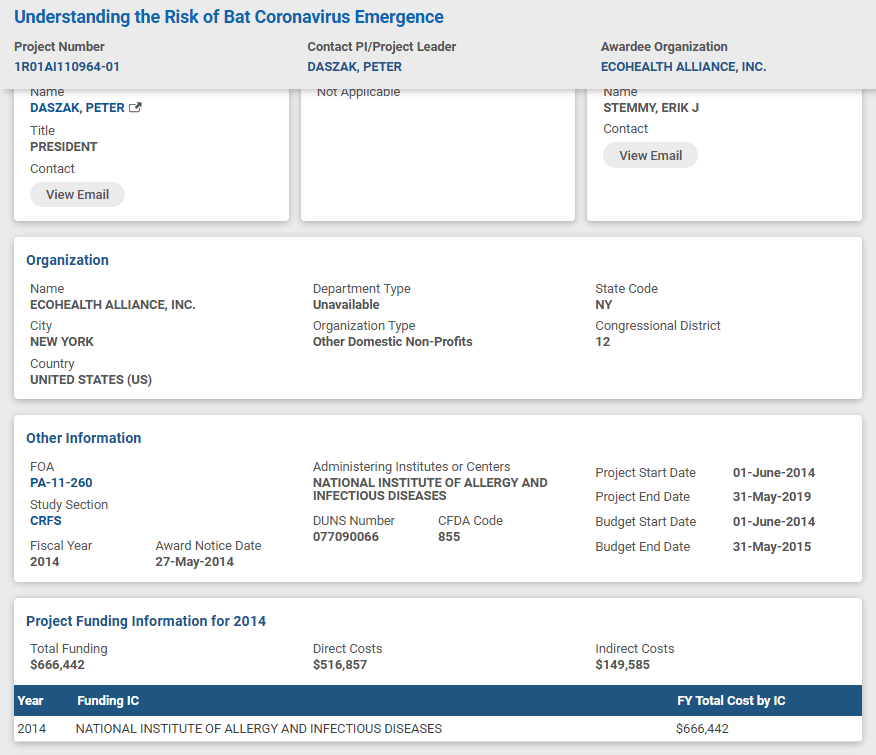
Task: Open the CRFS study section link
Action: (x=47, y=521)
